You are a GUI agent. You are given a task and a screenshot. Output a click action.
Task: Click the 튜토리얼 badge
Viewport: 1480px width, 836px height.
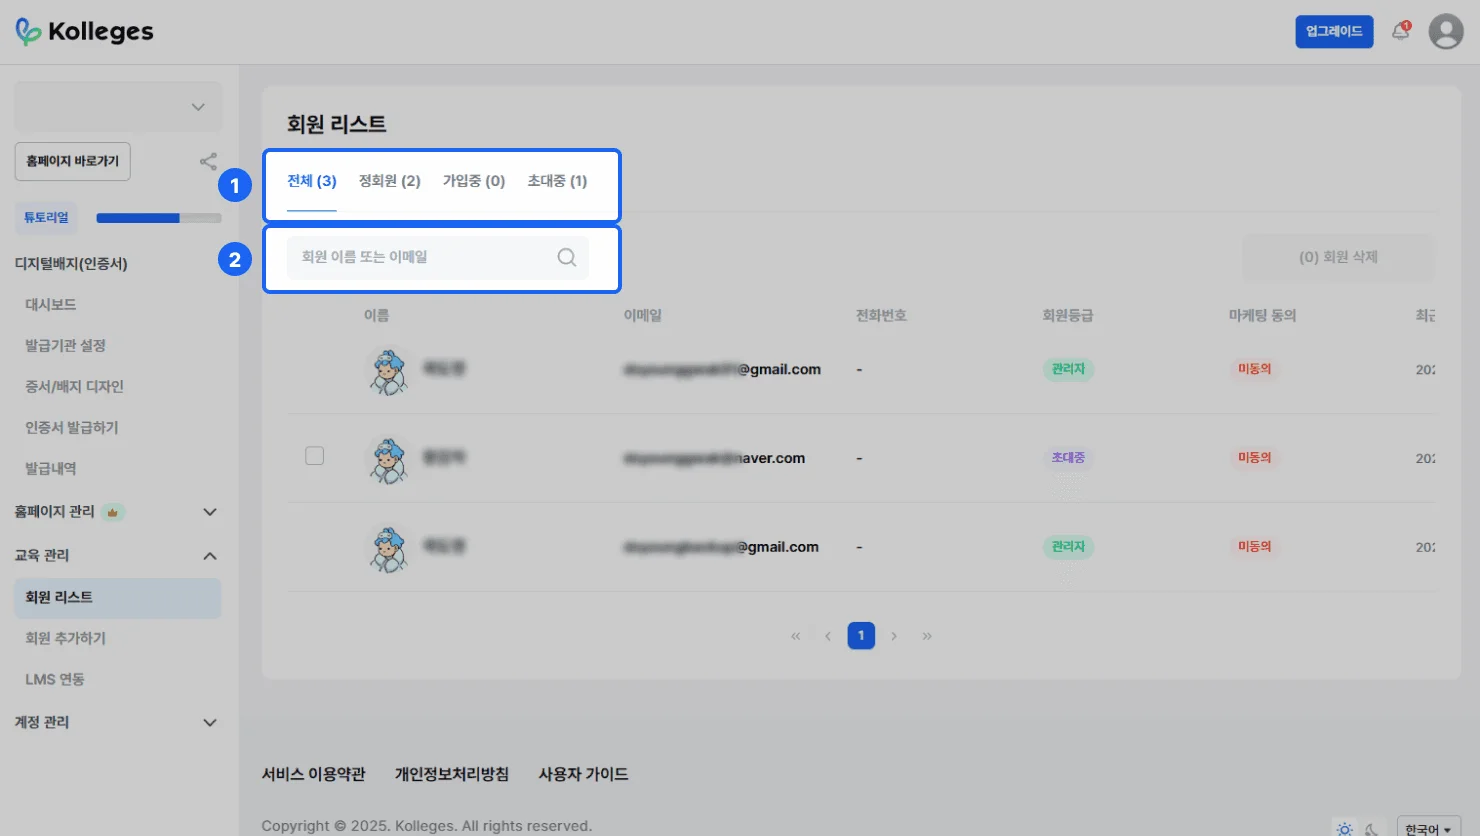tap(46, 218)
